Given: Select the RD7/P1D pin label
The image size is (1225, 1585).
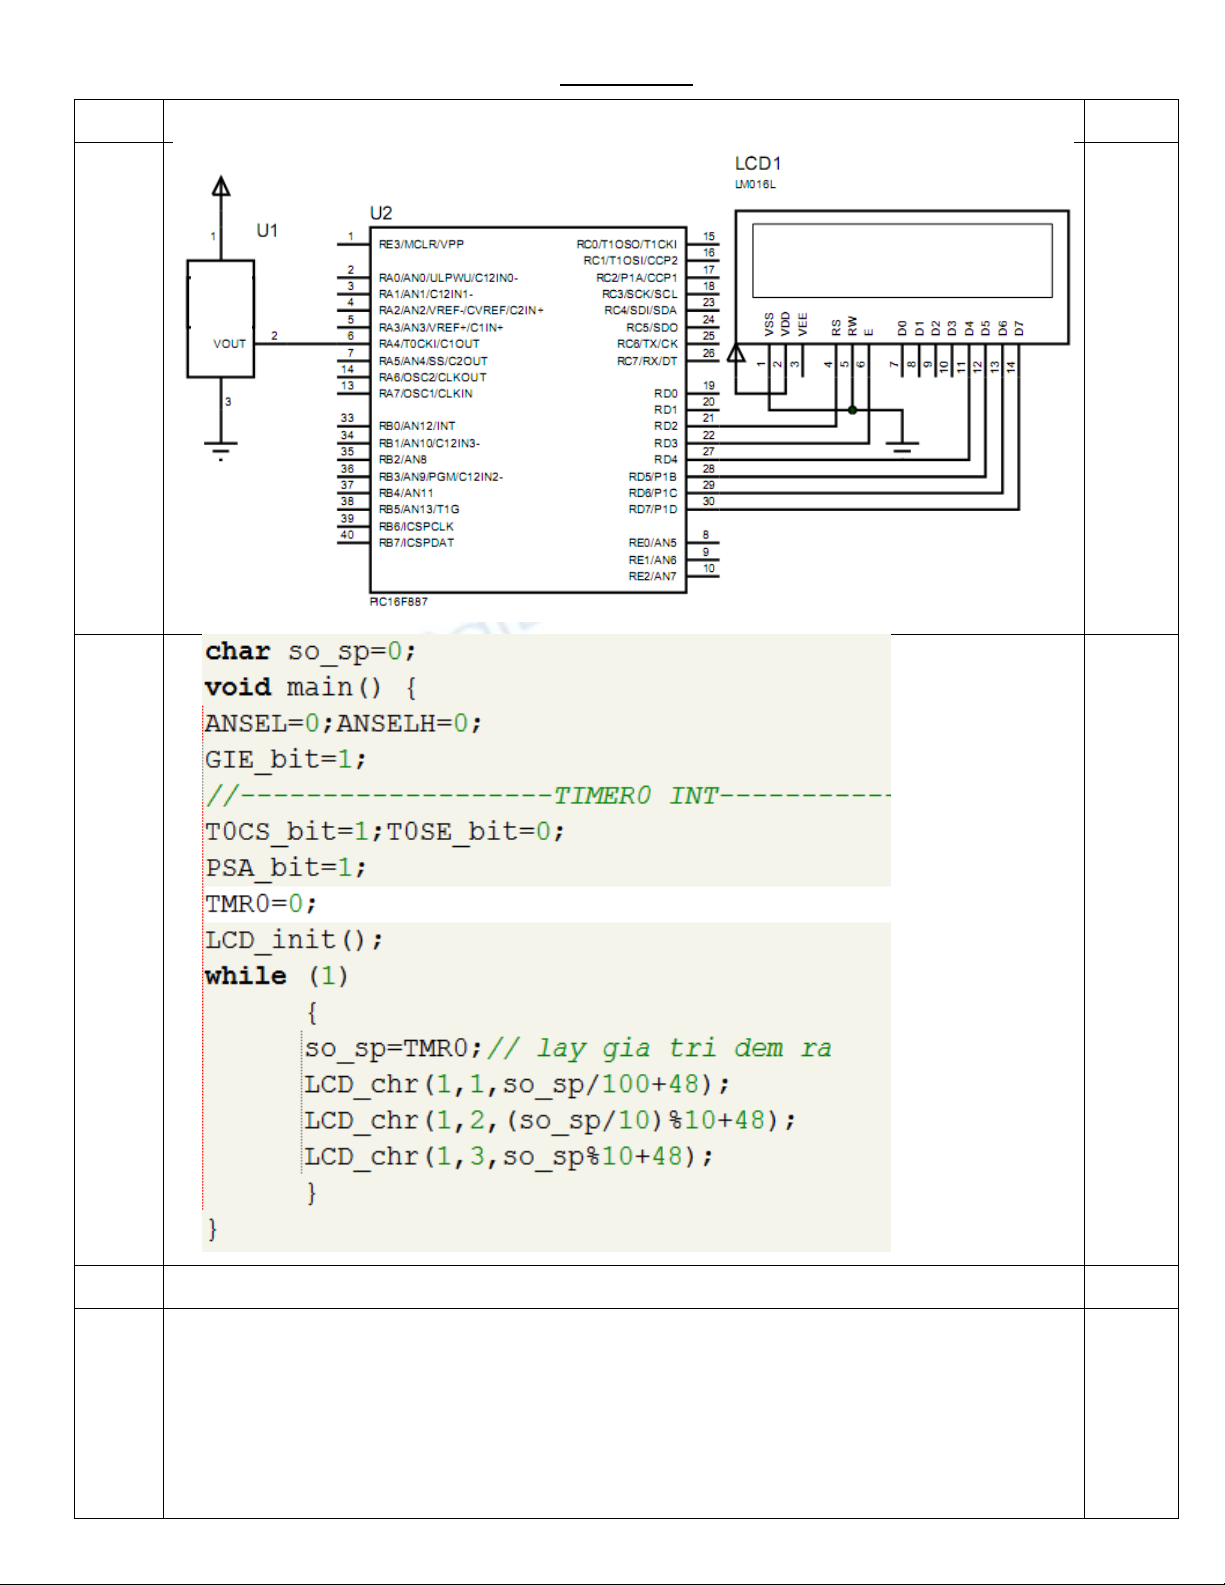Looking at the screenshot, I should 652,510.
